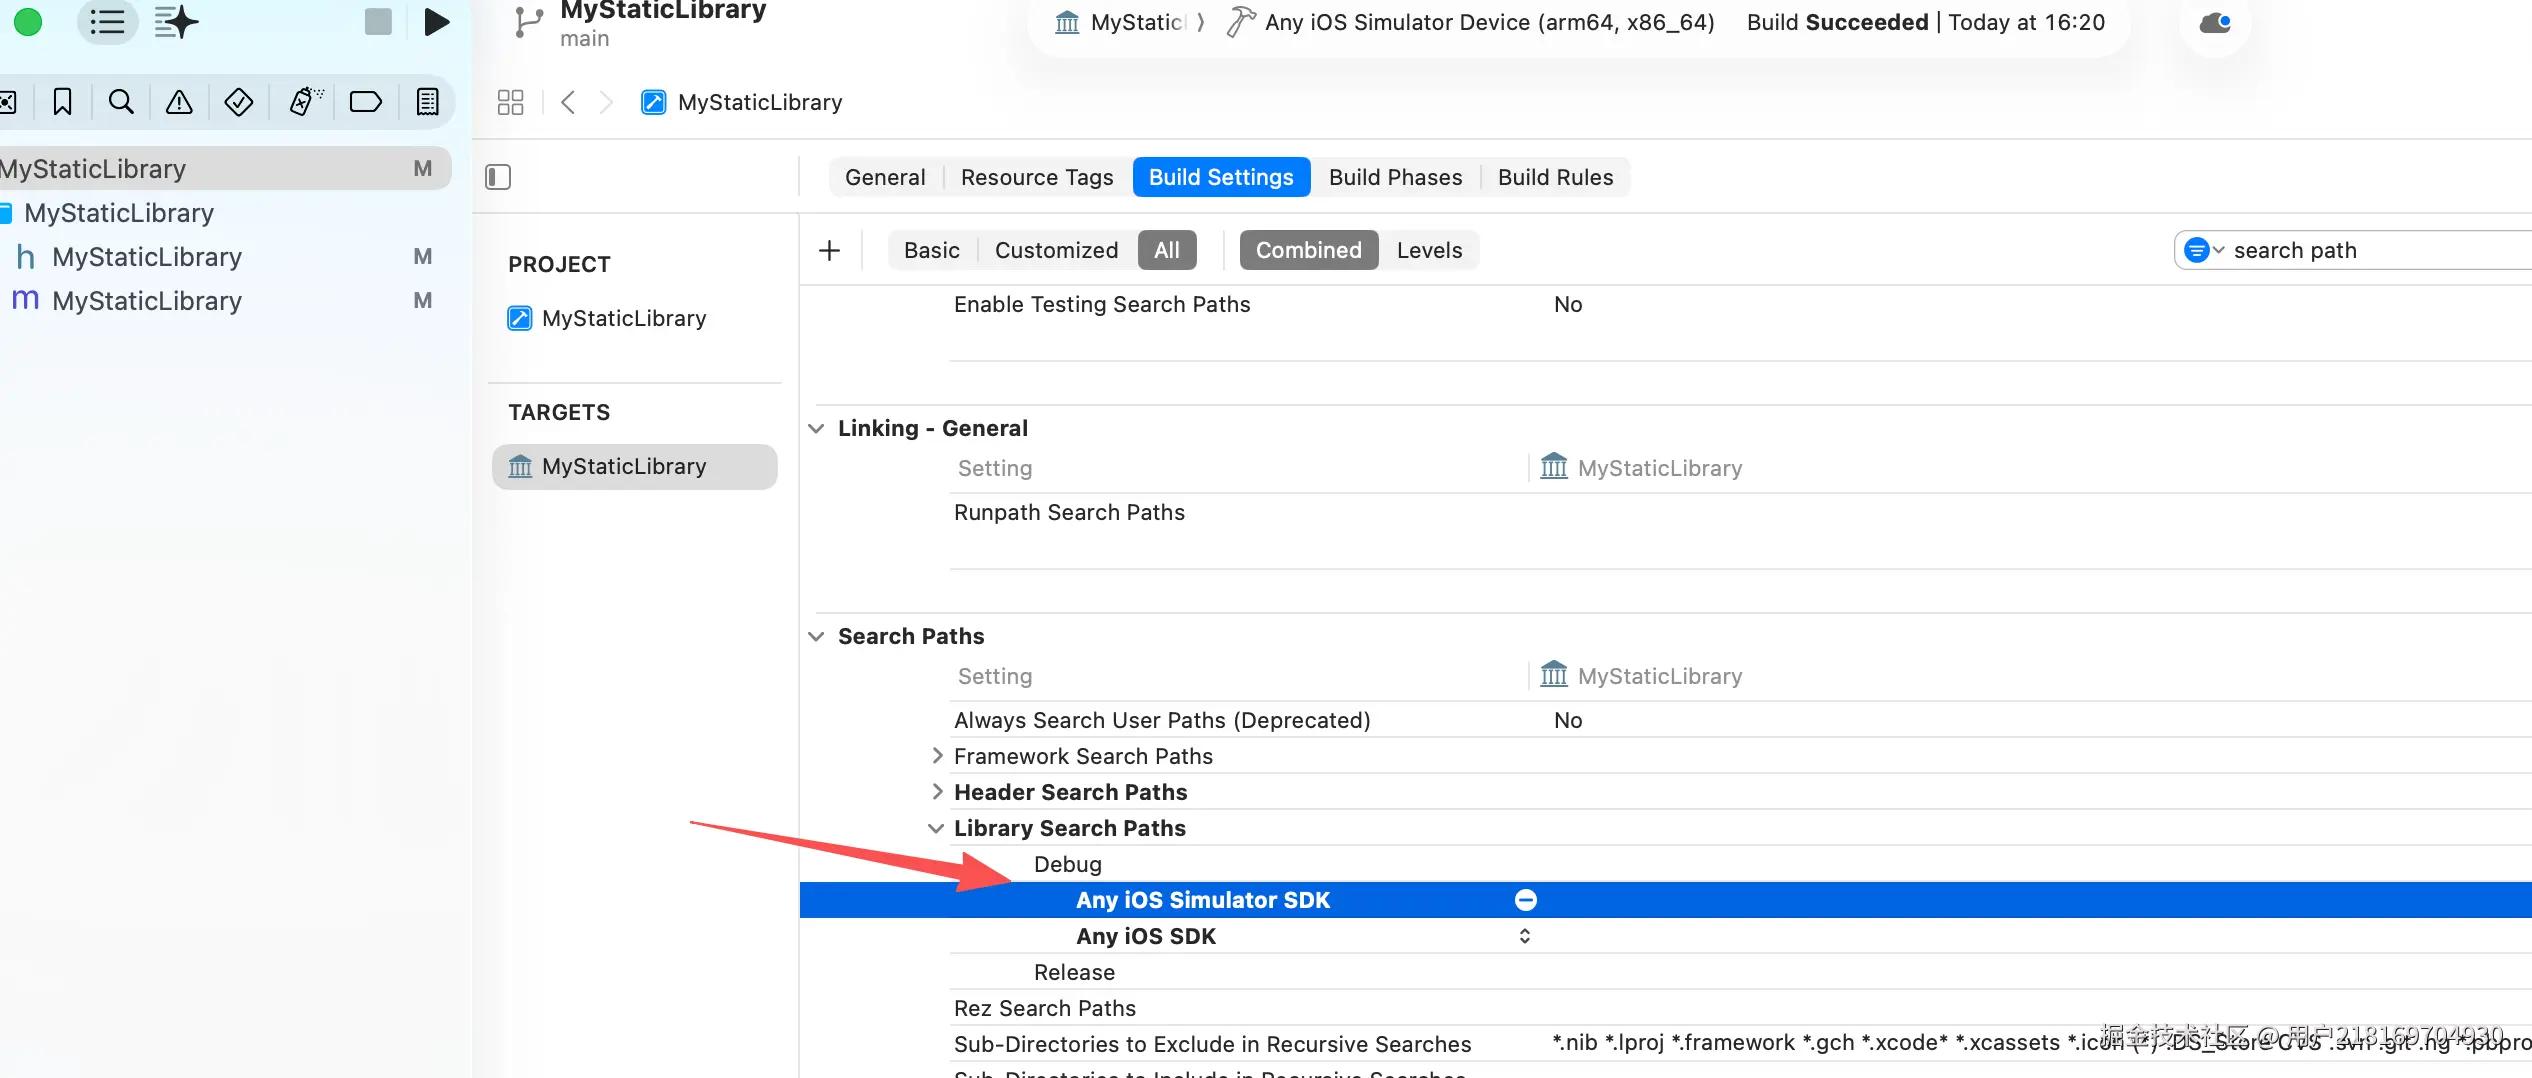Show the issue navigator

pos(179,102)
